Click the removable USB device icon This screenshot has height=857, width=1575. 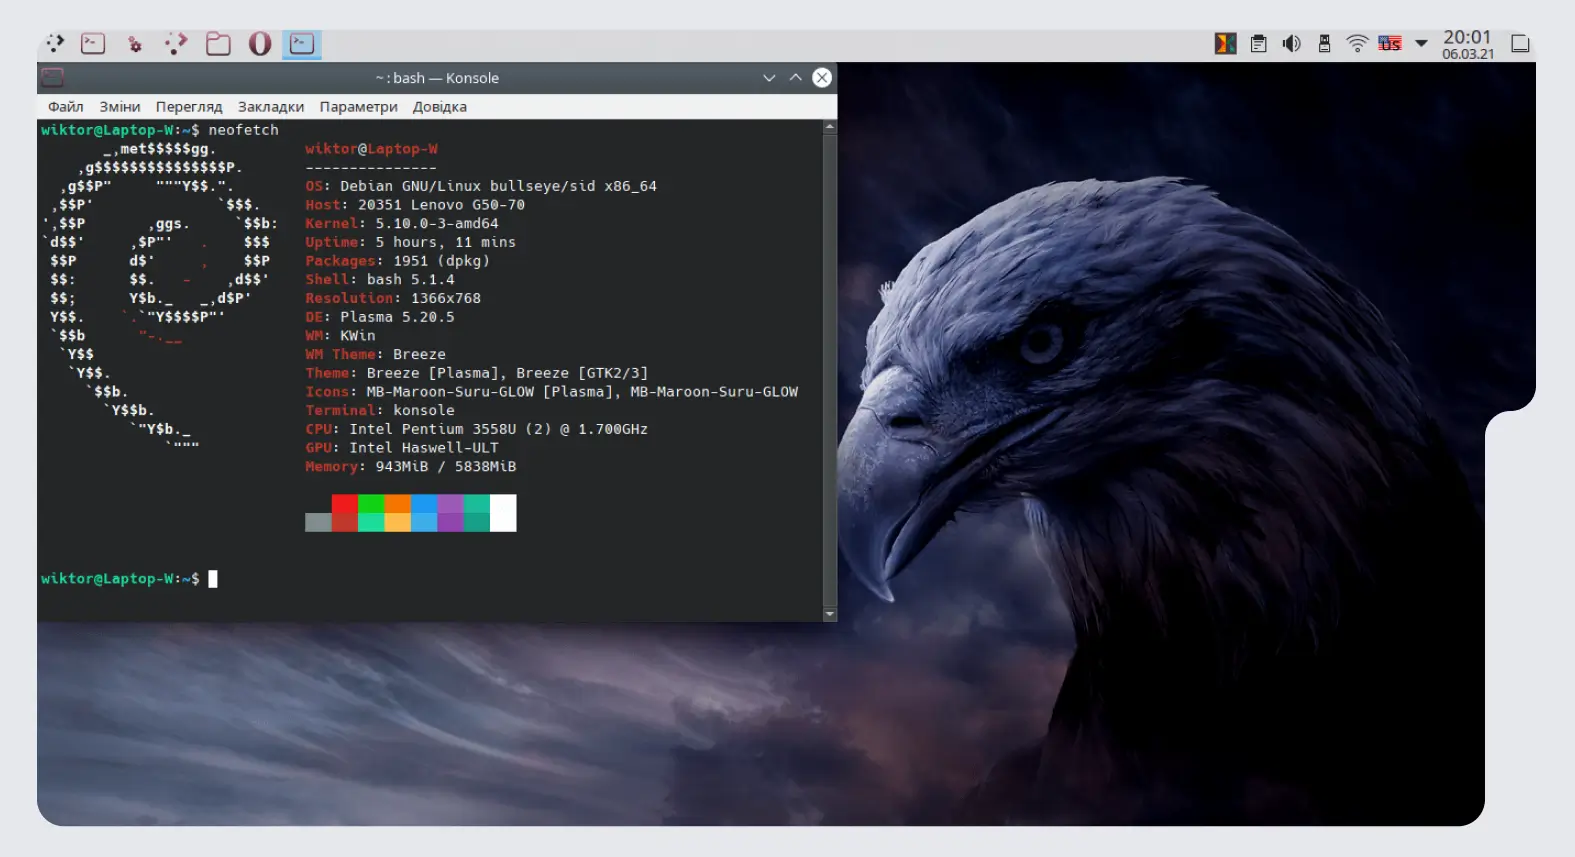point(1324,43)
